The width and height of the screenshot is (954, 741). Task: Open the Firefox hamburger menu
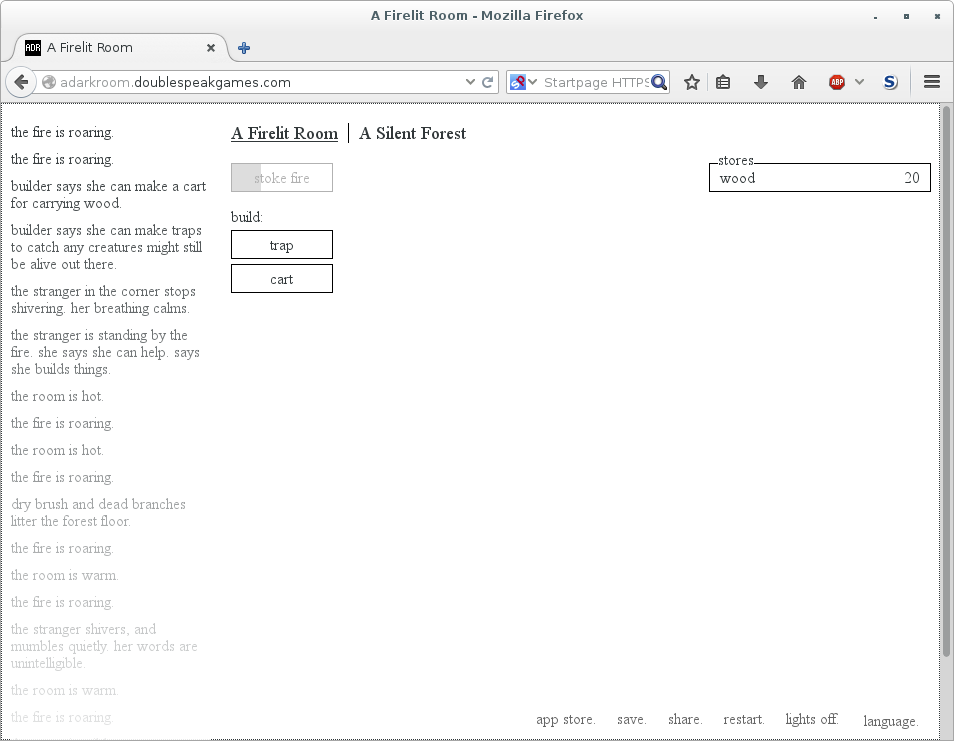[932, 83]
